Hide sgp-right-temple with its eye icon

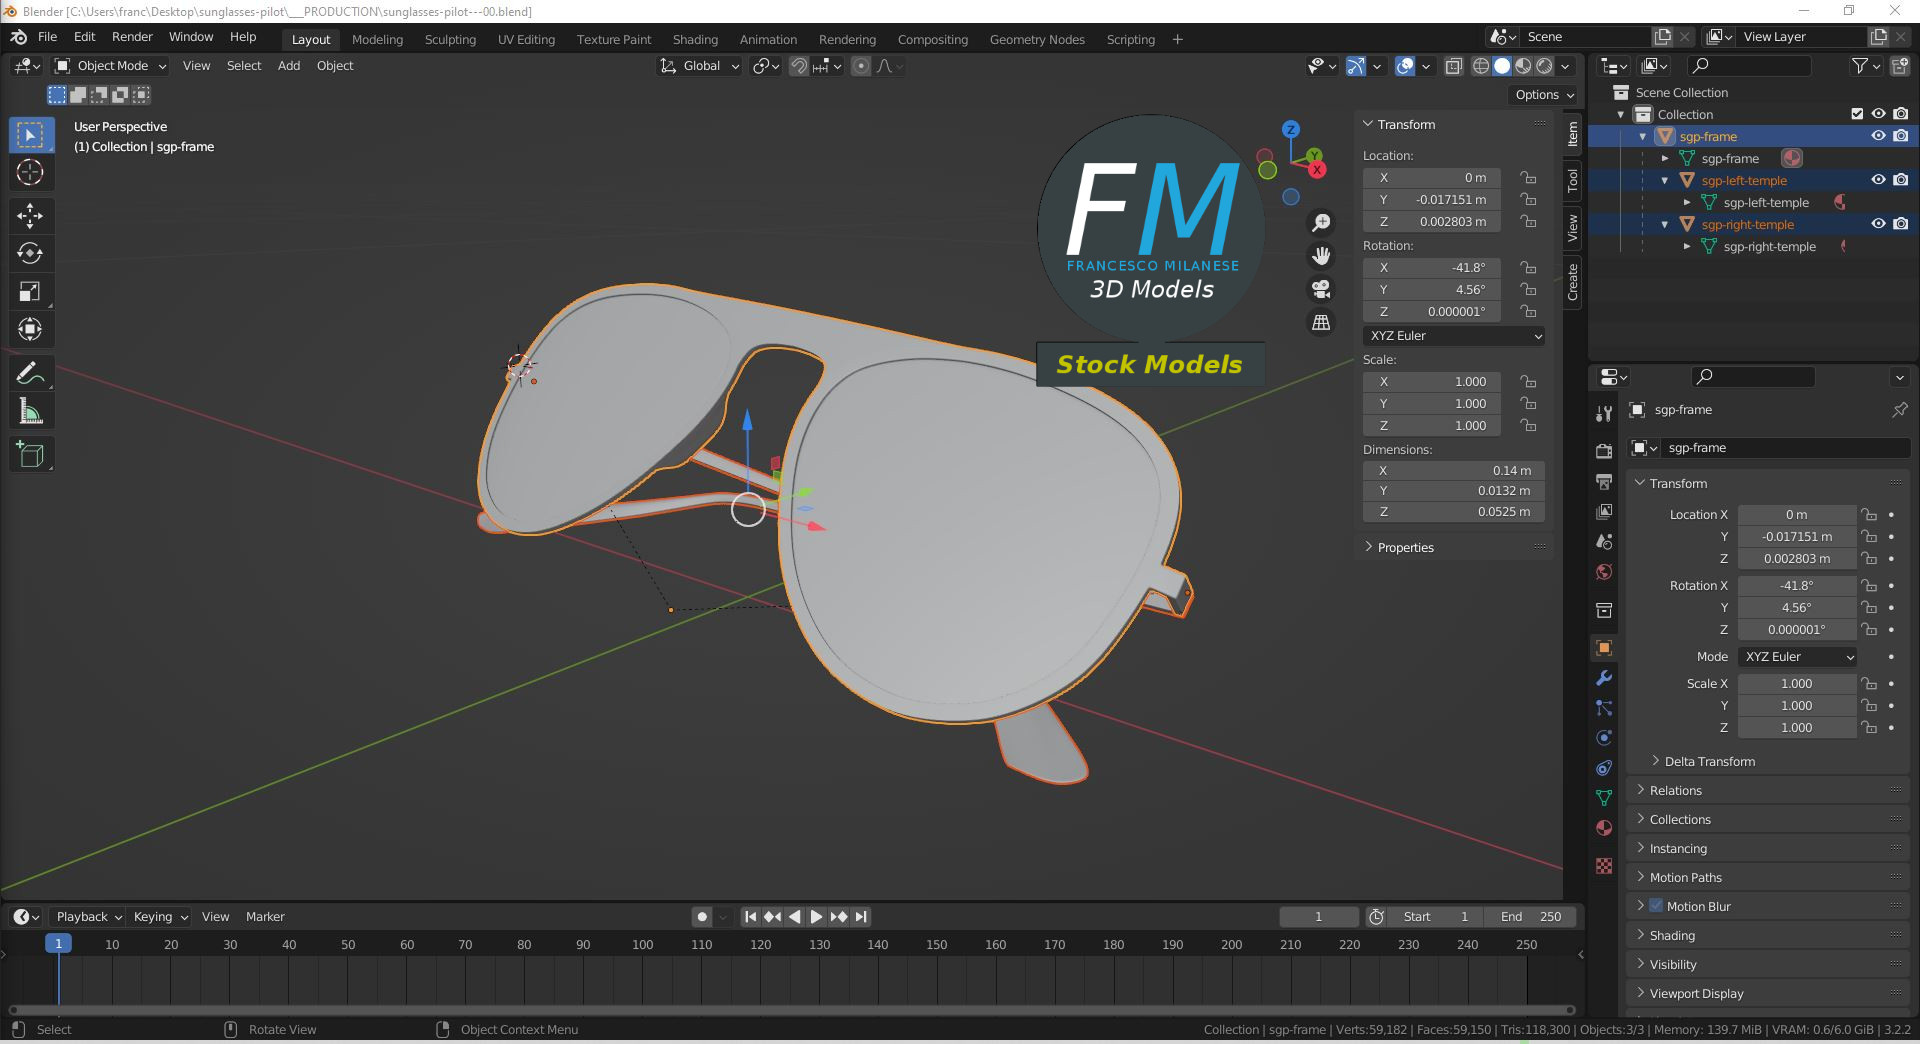click(1878, 224)
